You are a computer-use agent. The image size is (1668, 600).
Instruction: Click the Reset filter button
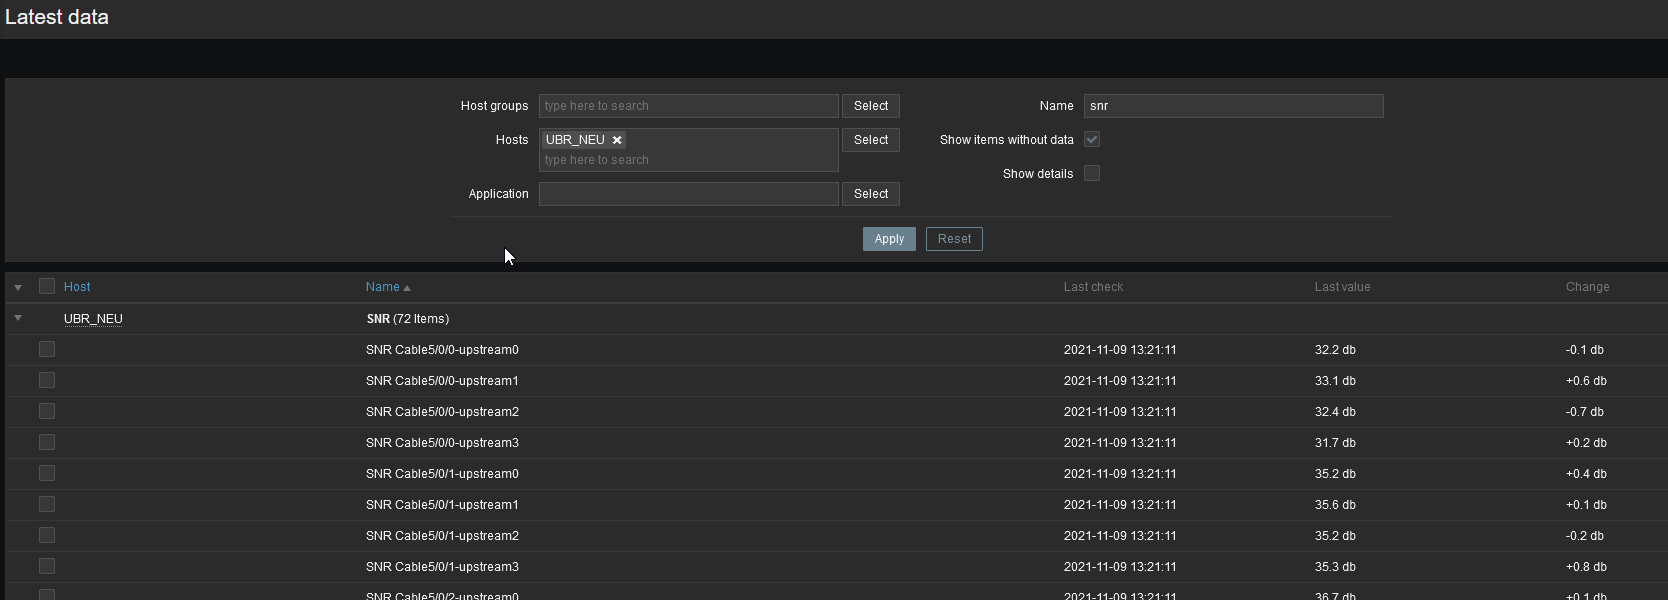pyautogui.click(x=954, y=239)
